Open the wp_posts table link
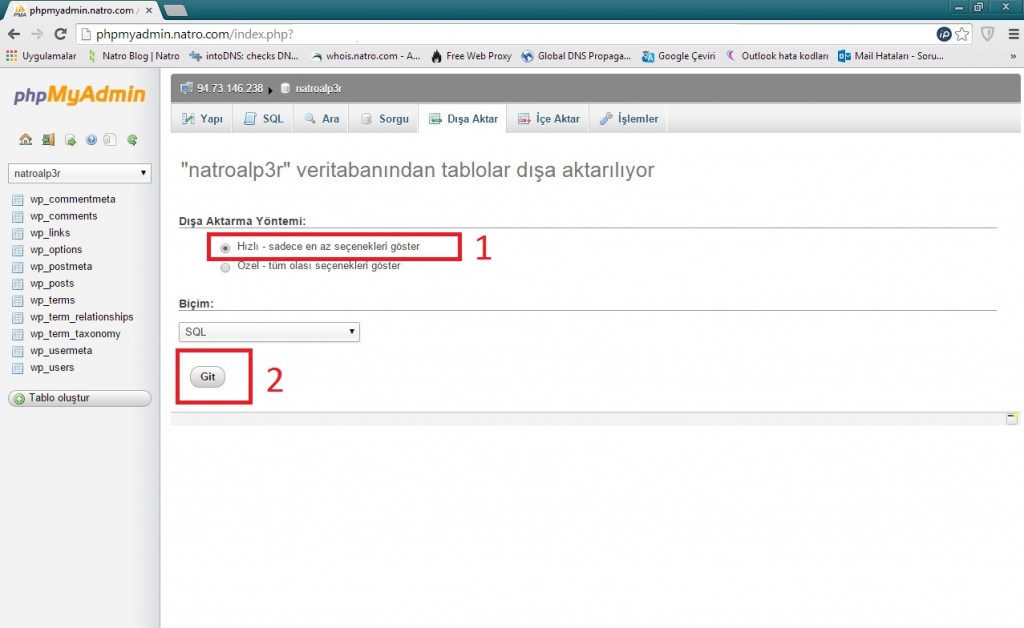The height and width of the screenshot is (628, 1024). tap(52, 284)
